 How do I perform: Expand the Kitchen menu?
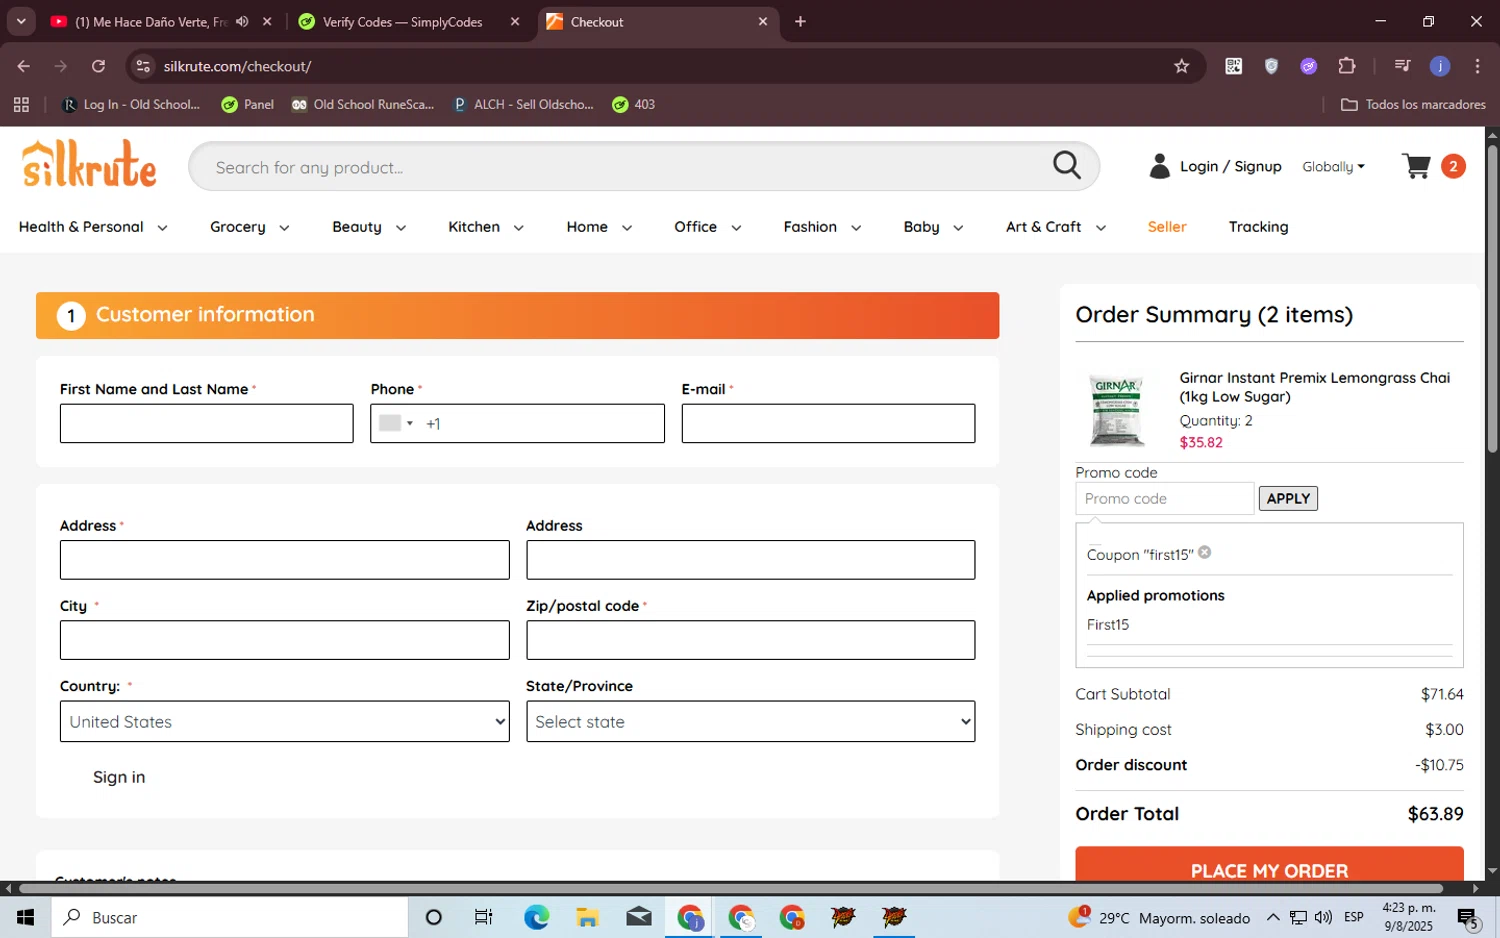click(485, 227)
